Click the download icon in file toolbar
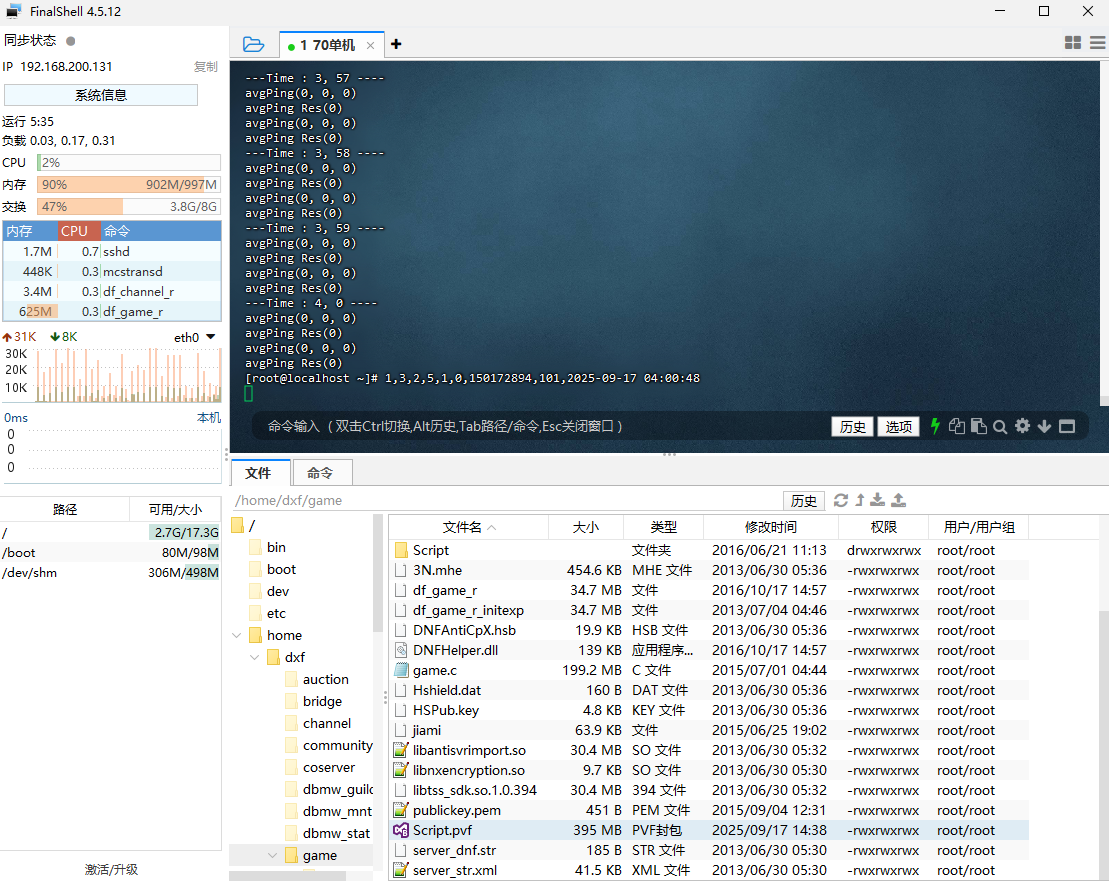The width and height of the screenshot is (1109, 883). pyautogui.click(x=878, y=500)
